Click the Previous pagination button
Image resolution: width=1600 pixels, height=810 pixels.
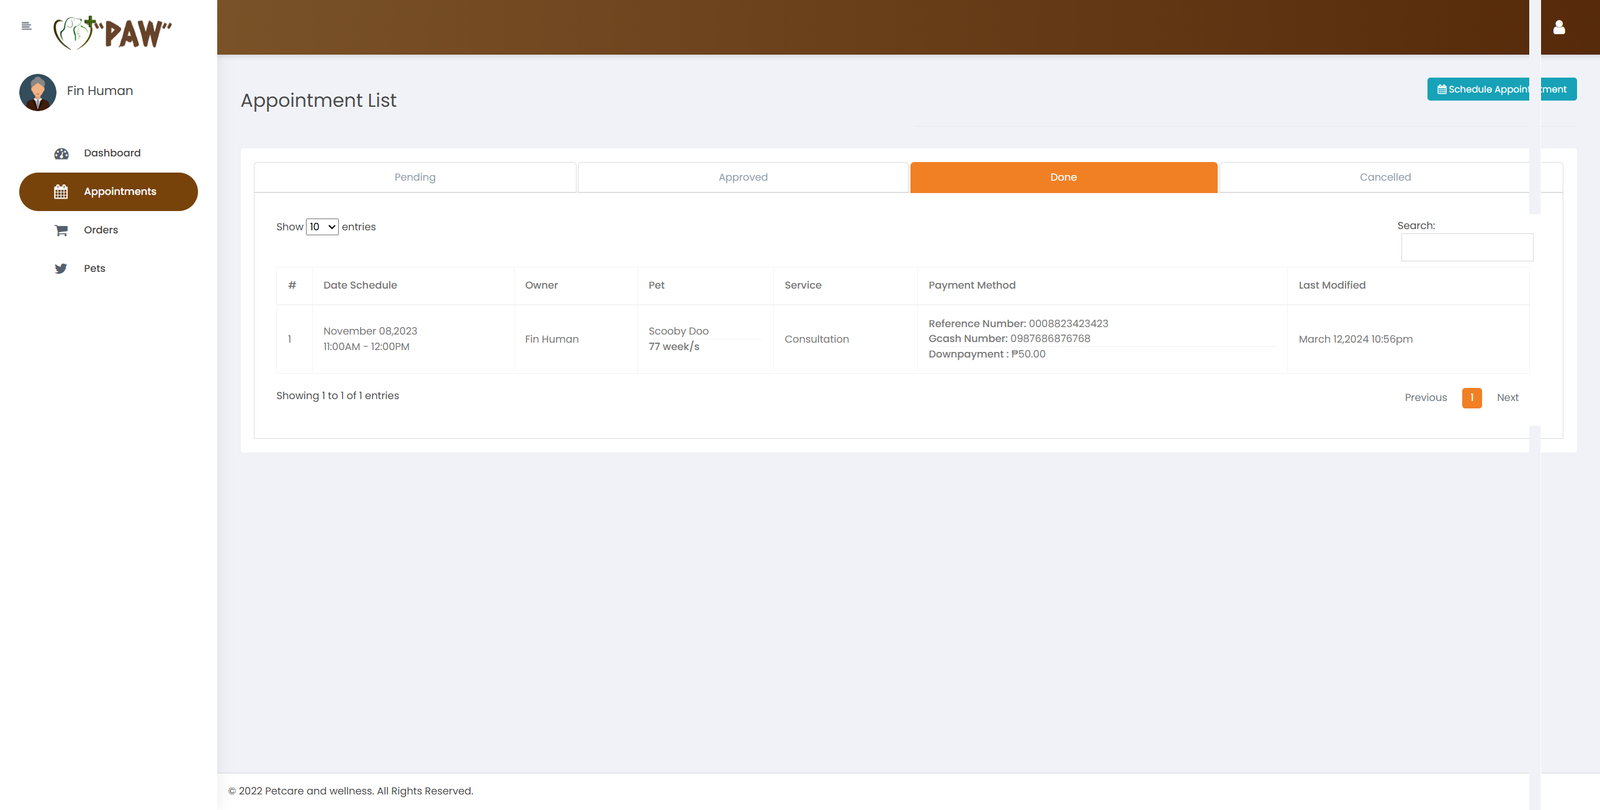(x=1425, y=398)
